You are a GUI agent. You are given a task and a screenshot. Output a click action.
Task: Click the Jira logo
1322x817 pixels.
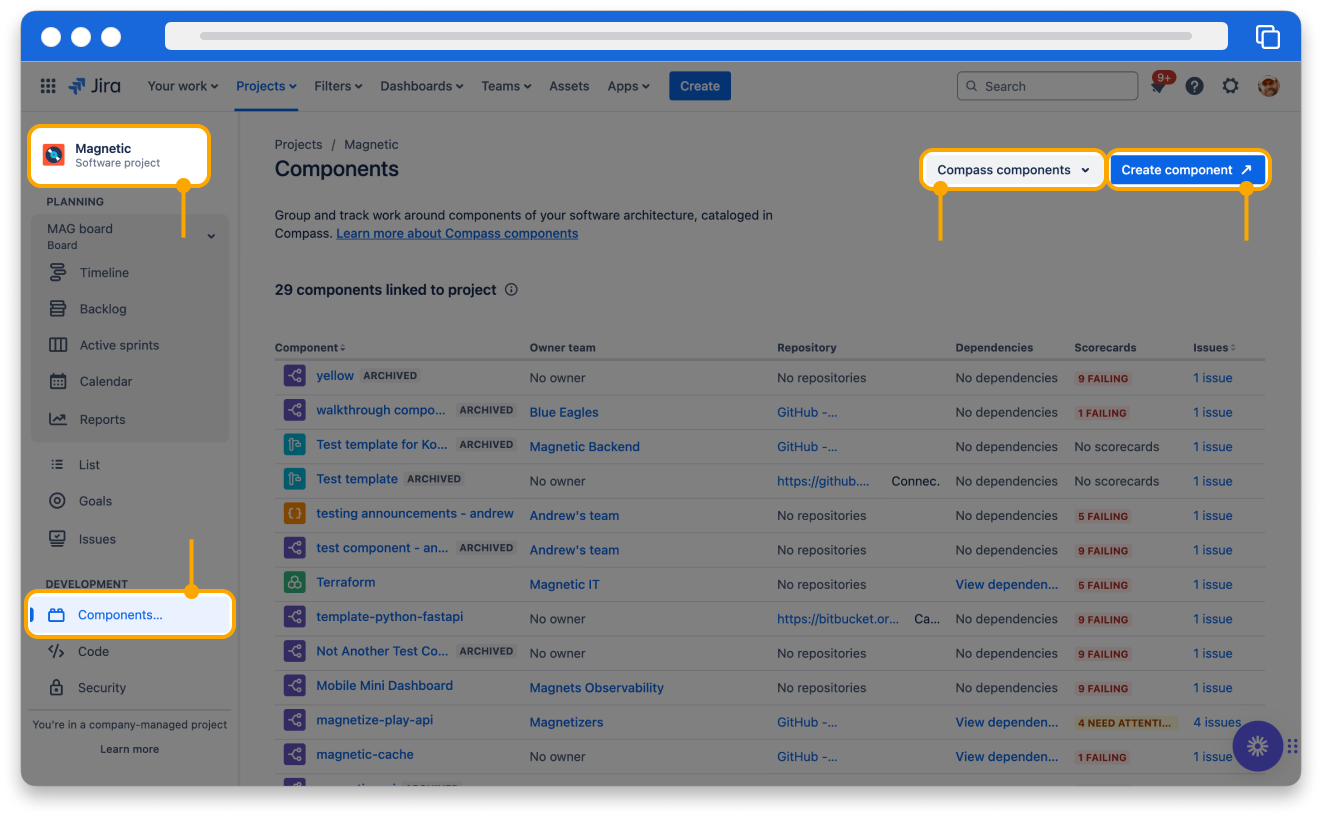(x=94, y=86)
